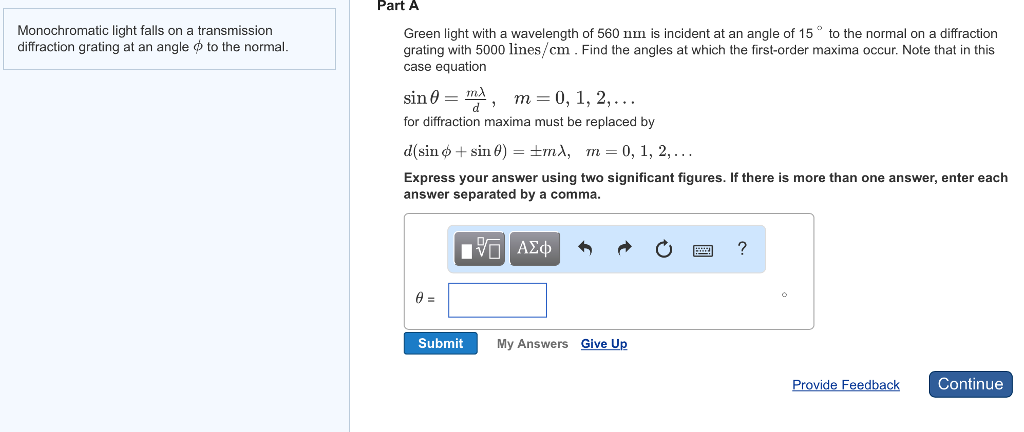1024x432 pixels.
Task: Open the question mark help icon
Action: tap(741, 249)
